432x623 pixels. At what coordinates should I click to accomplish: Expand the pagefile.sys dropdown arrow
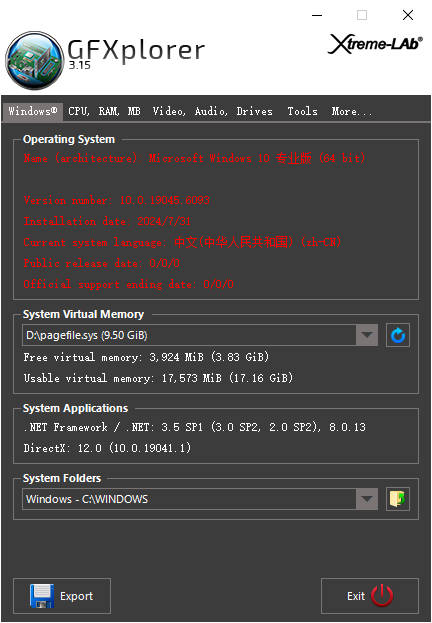(x=367, y=335)
